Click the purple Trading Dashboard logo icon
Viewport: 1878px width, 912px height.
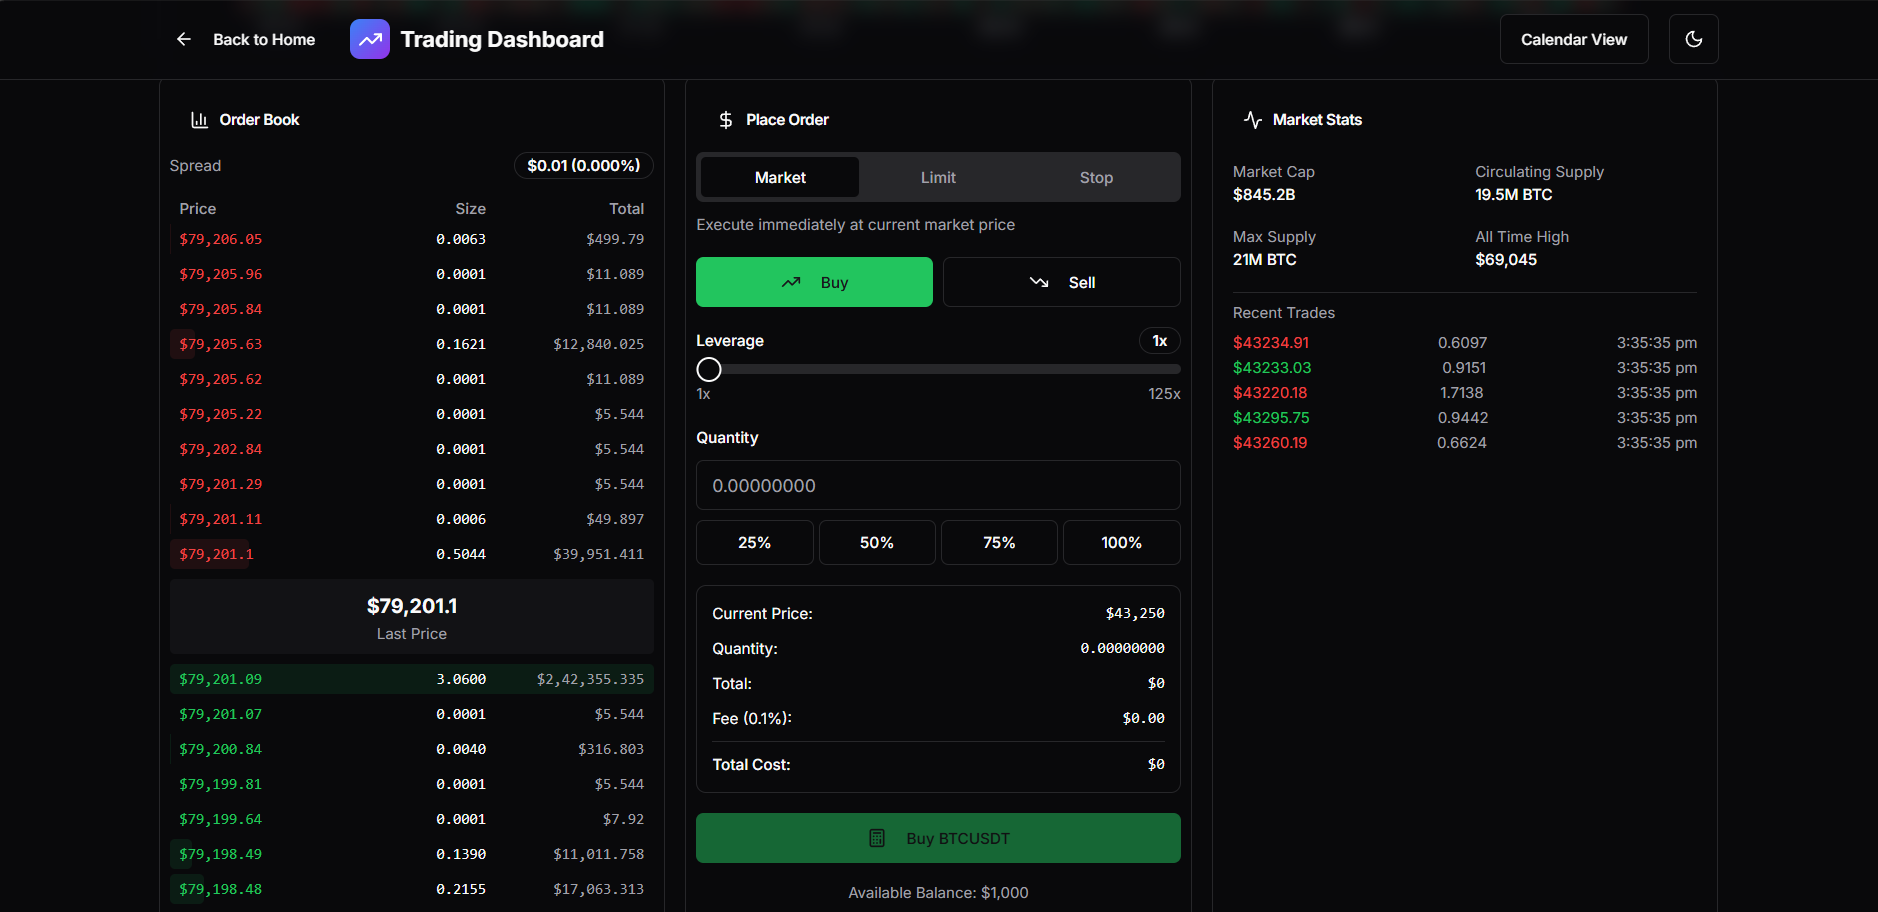tap(370, 39)
